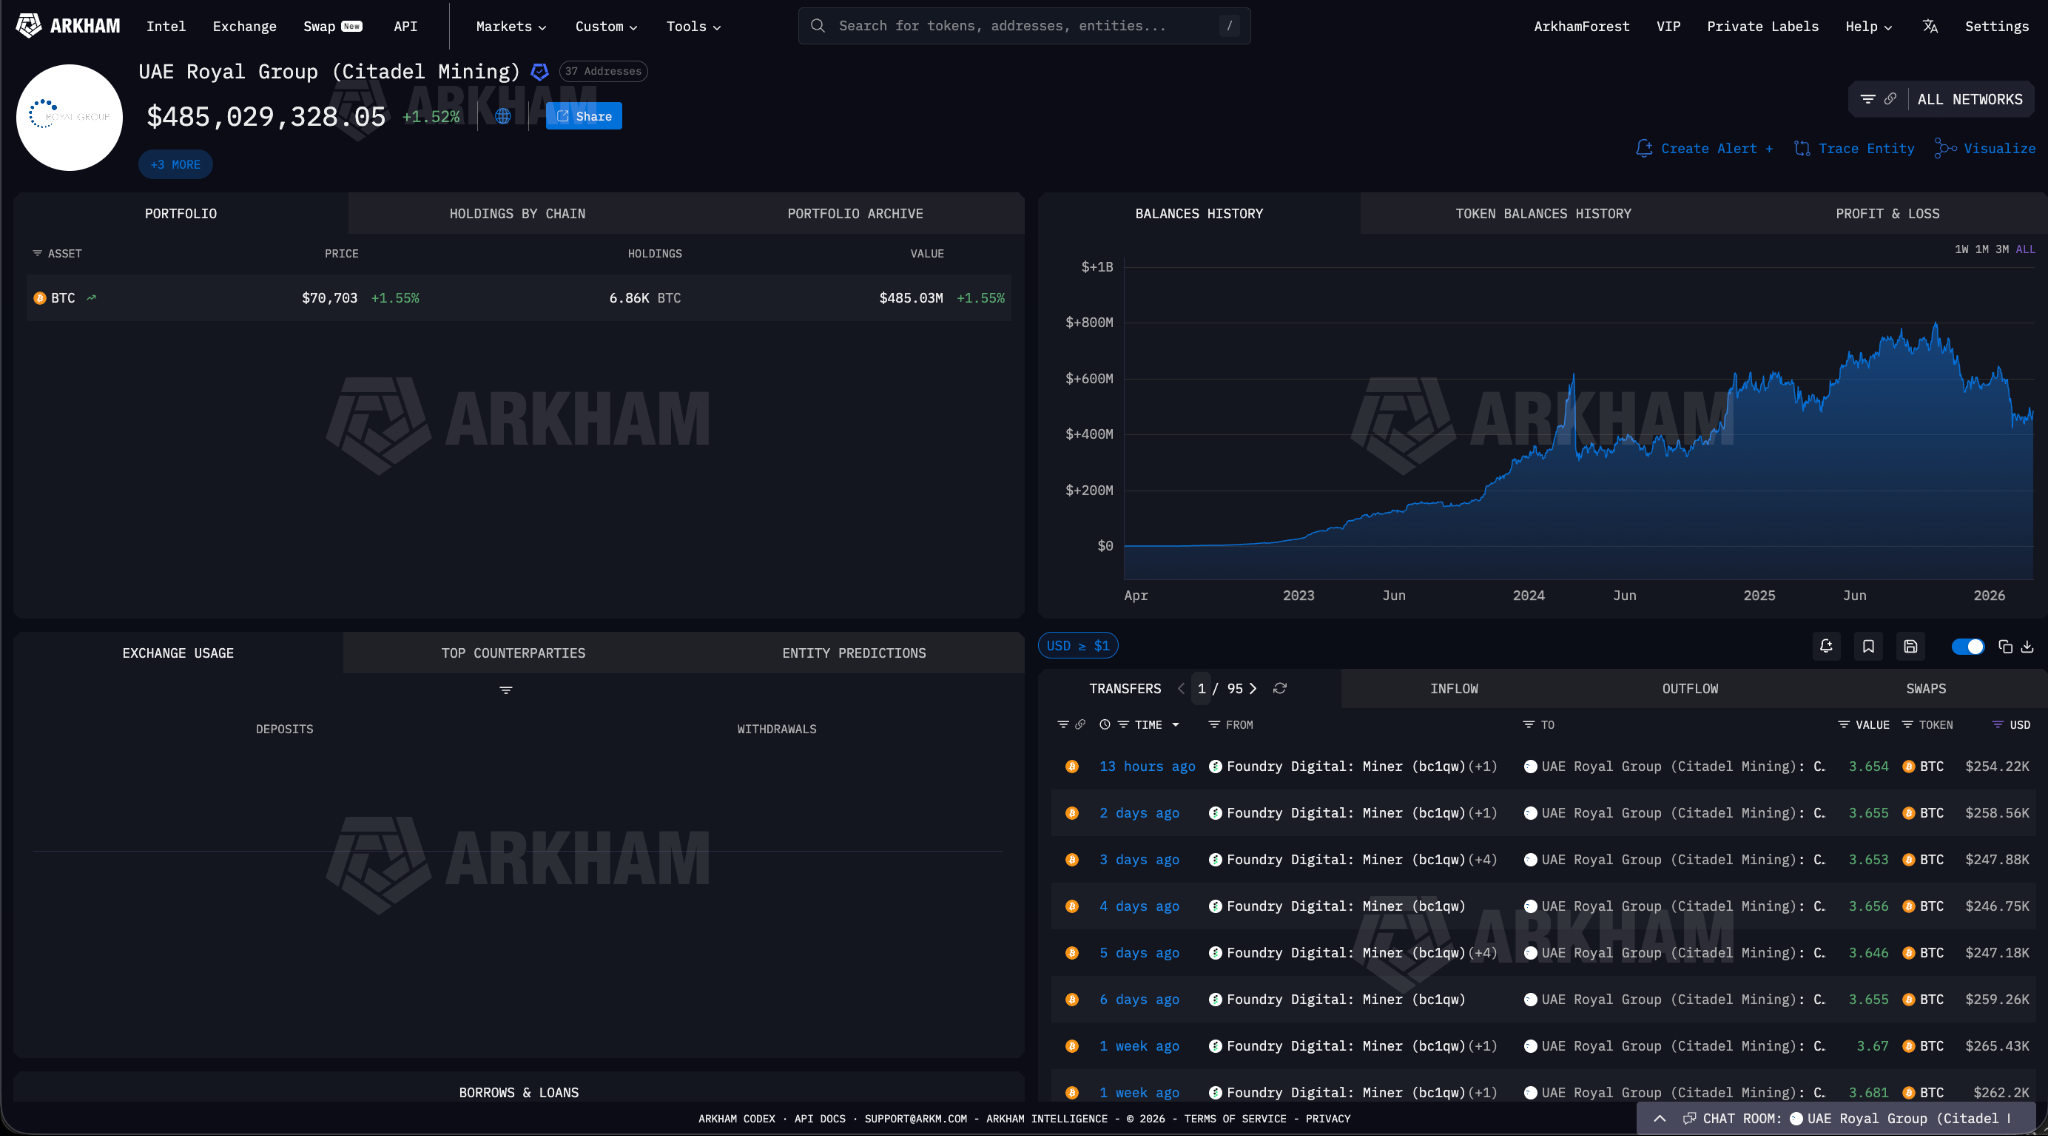Create a chart alert via the bell icon
Viewport: 2048px width, 1136px height.
(x=1827, y=647)
